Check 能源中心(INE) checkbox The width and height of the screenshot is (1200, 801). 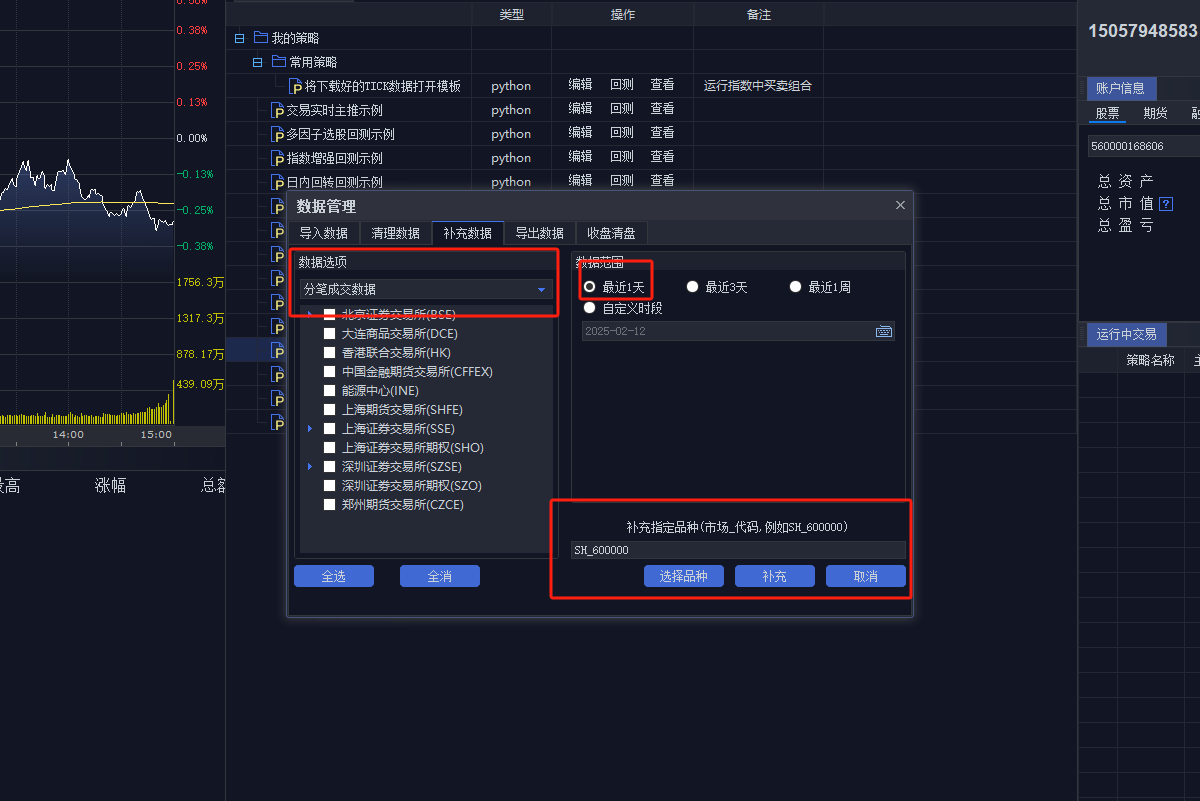[x=329, y=390]
